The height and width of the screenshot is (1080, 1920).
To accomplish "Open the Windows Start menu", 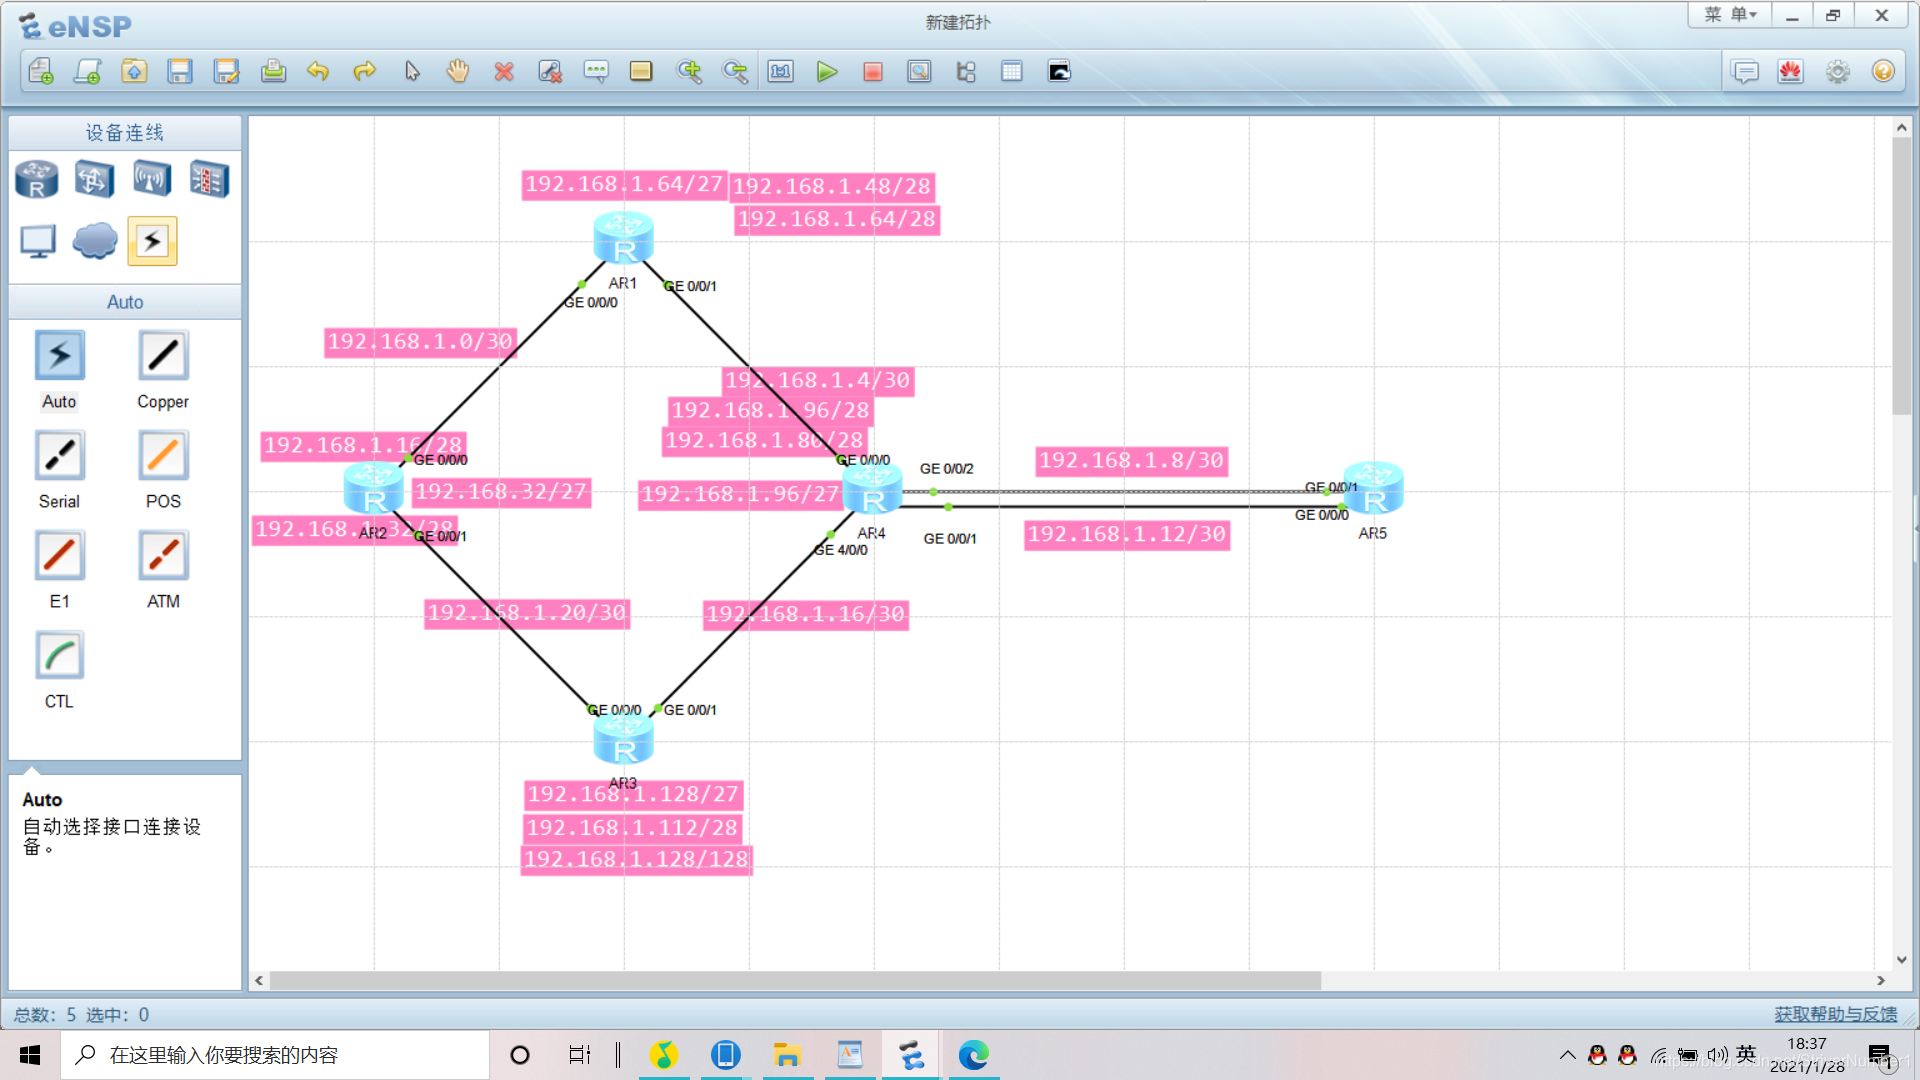I will 30,1055.
